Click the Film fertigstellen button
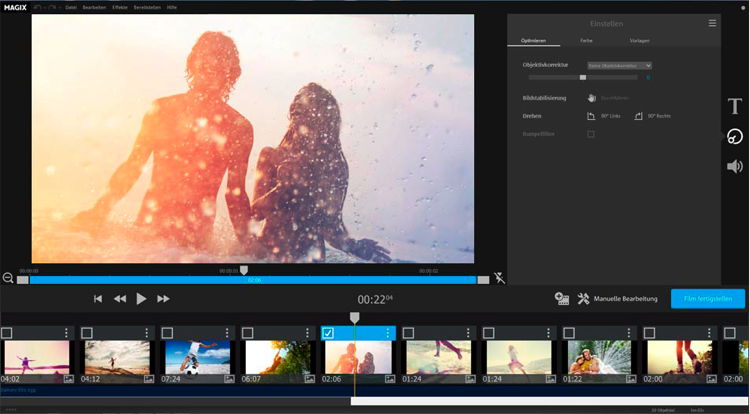Image resolution: width=750 pixels, height=414 pixels. pos(707,298)
